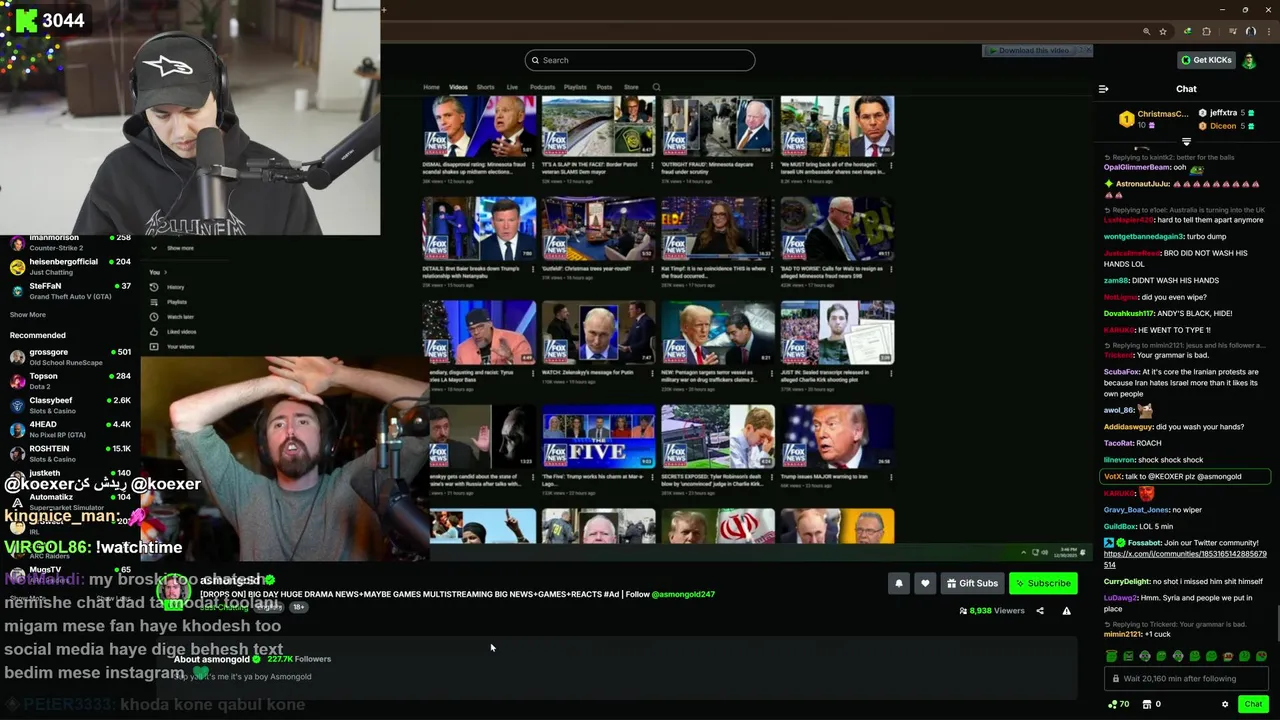Click the colored extension icon in toolbar
The height and width of the screenshot is (720, 1280).
[x=1187, y=31]
